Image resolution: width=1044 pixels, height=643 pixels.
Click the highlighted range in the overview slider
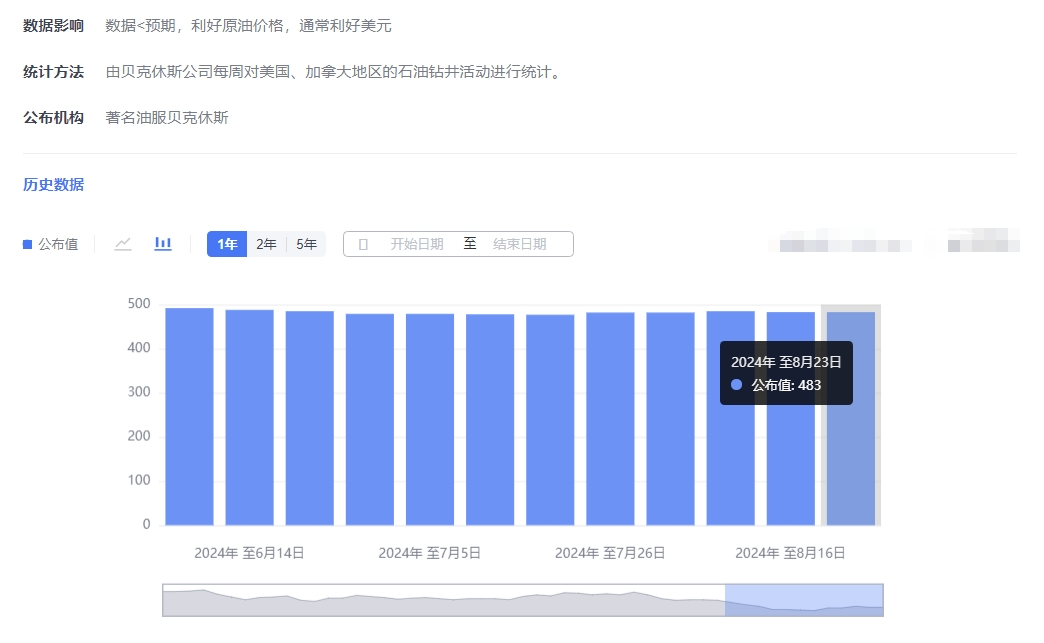click(x=804, y=600)
